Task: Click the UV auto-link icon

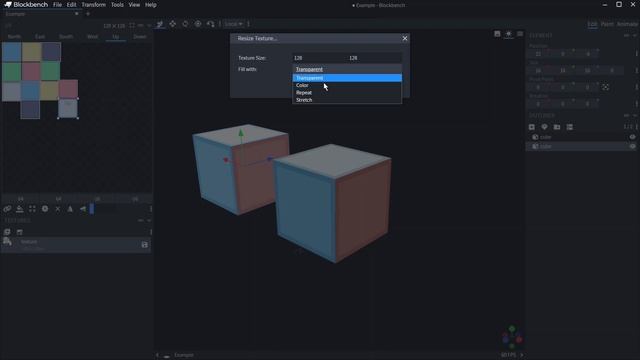Action: pos(7,209)
